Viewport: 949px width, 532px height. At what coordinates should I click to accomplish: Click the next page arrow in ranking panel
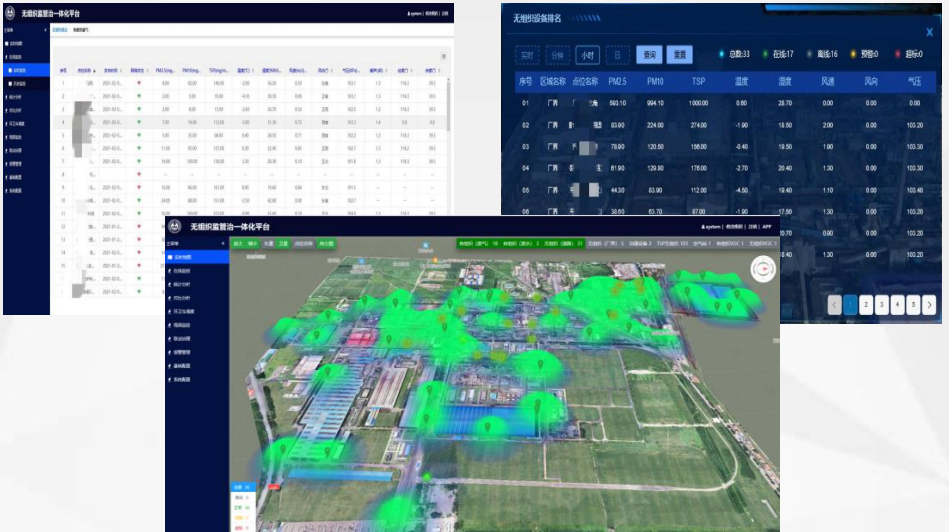[930, 305]
